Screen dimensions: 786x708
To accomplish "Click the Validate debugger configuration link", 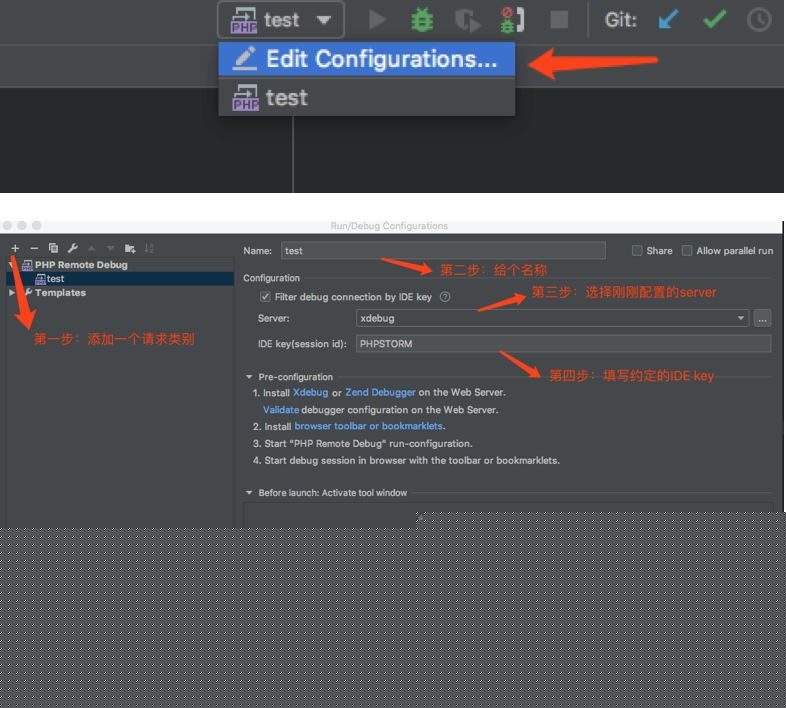I will tap(281, 410).
